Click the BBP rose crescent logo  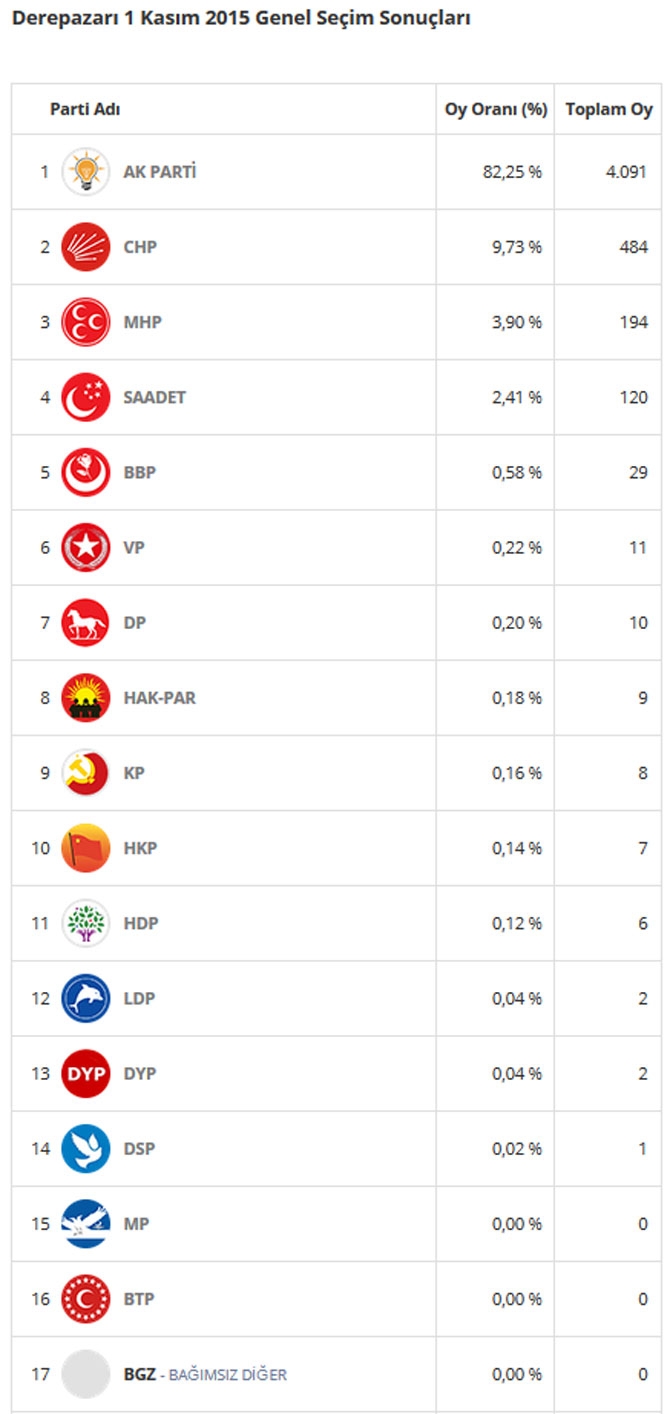point(86,472)
